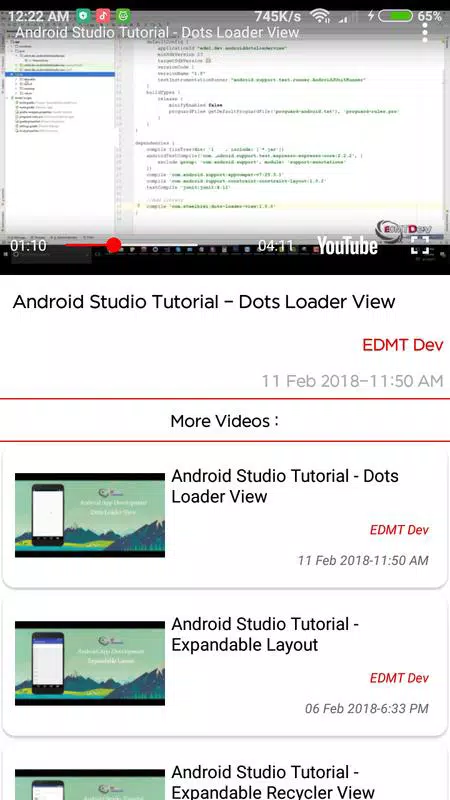Open Expandable Recycler View video thumbnail
The image size is (450, 800).
click(x=90, y=785)
